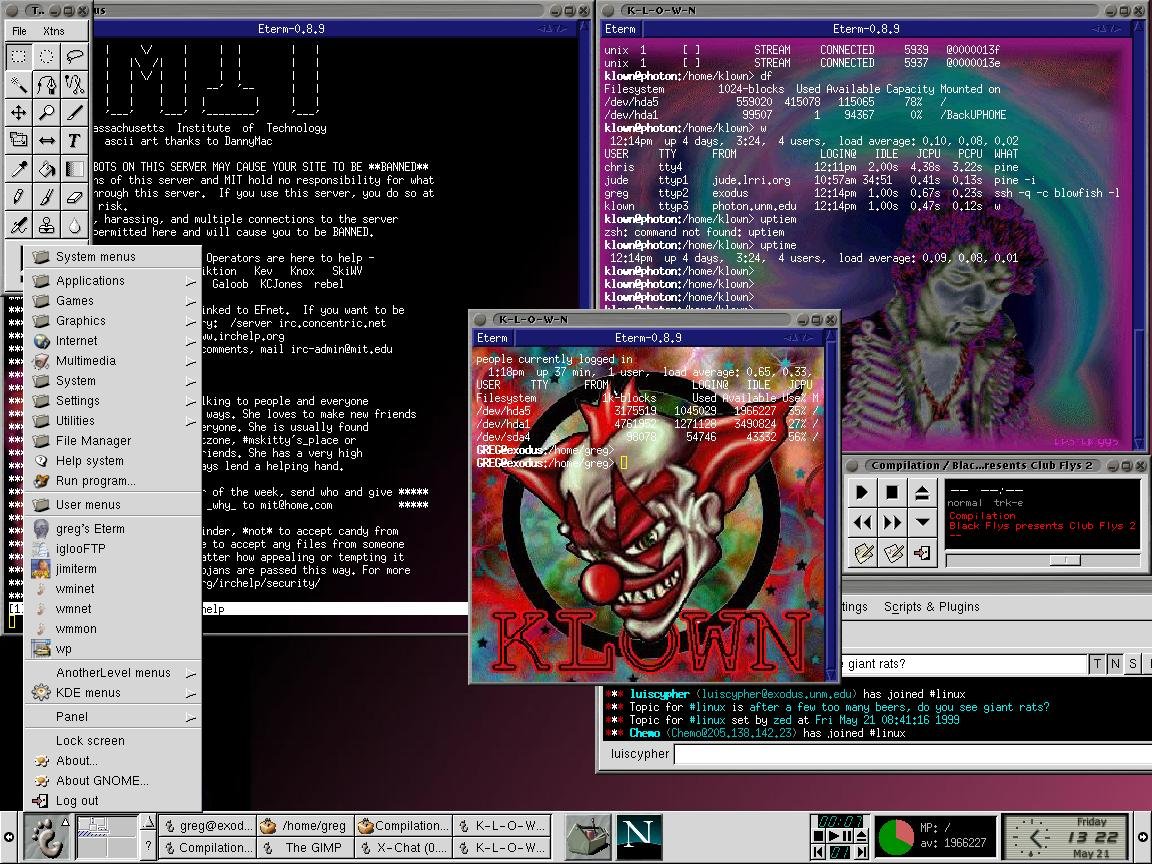Switch to the greg@exod... taskbar button
Image resolution: width=1152 pixels, height=864 pixels.
tap(207, 825)
